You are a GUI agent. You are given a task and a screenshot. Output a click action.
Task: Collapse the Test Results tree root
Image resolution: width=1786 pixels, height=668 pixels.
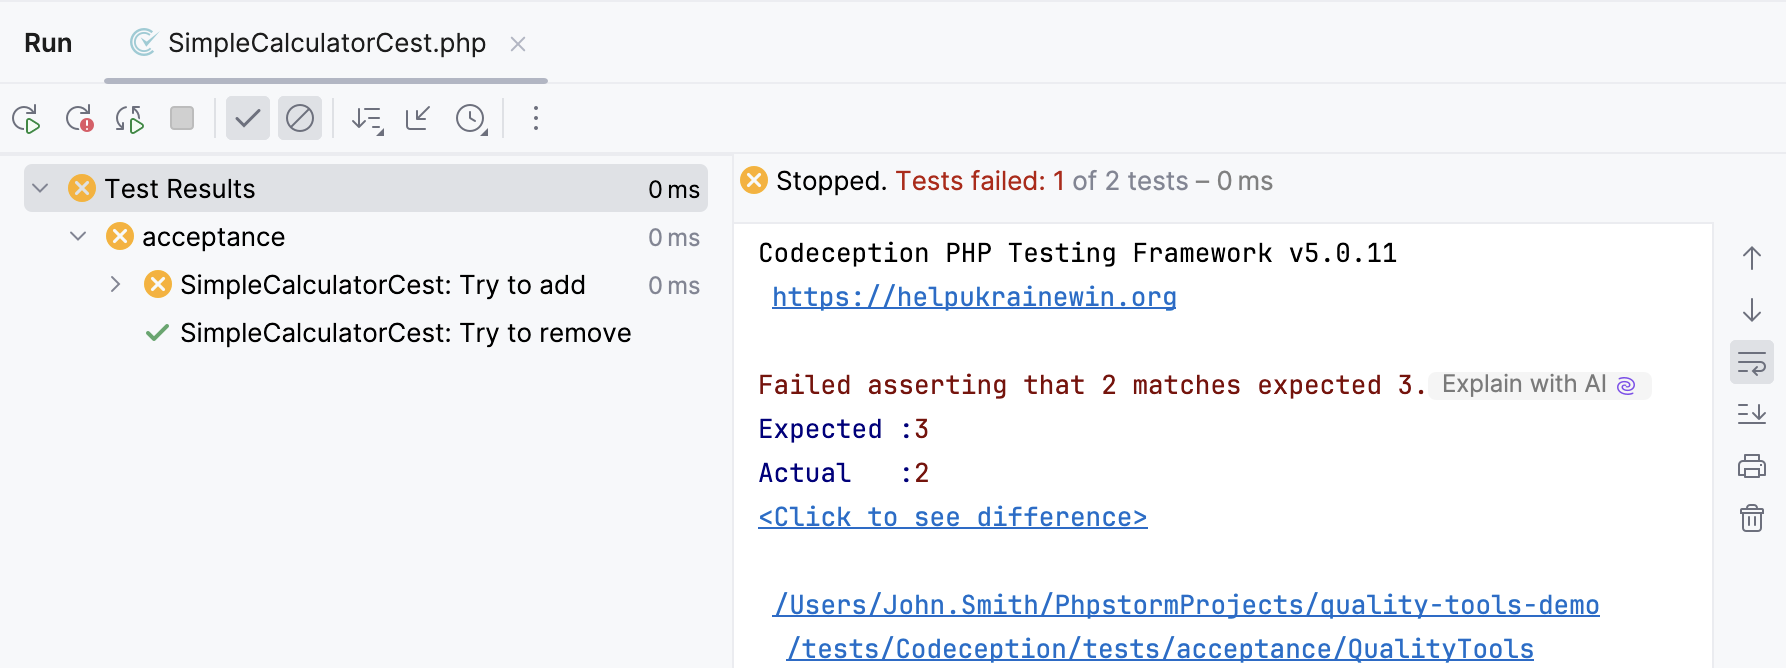click(x=40, y=187)
